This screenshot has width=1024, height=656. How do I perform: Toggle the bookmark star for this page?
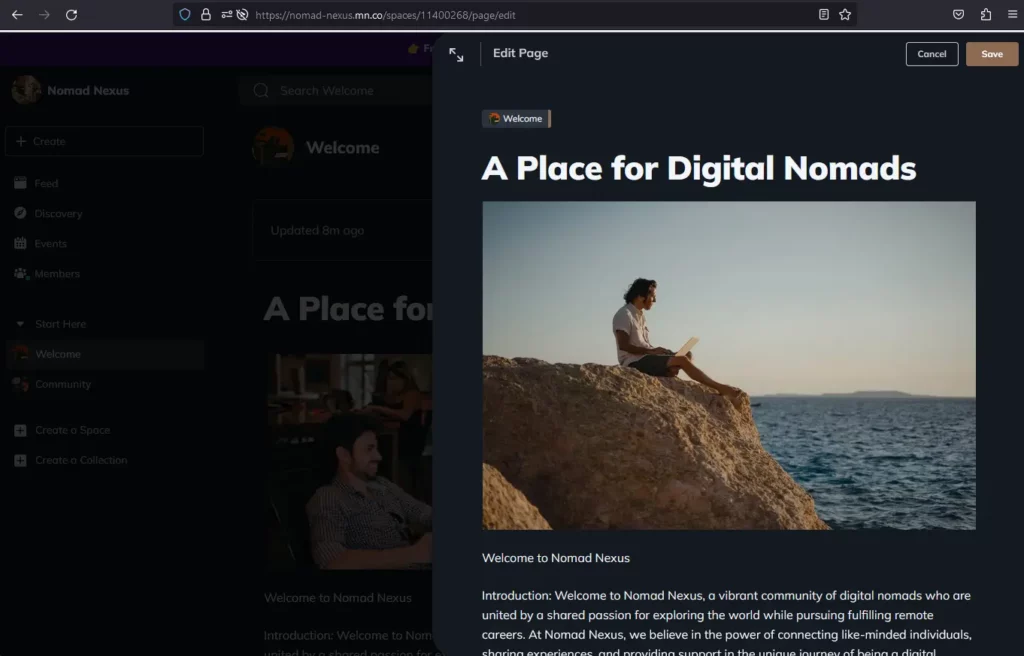click(x=846, y=14)
